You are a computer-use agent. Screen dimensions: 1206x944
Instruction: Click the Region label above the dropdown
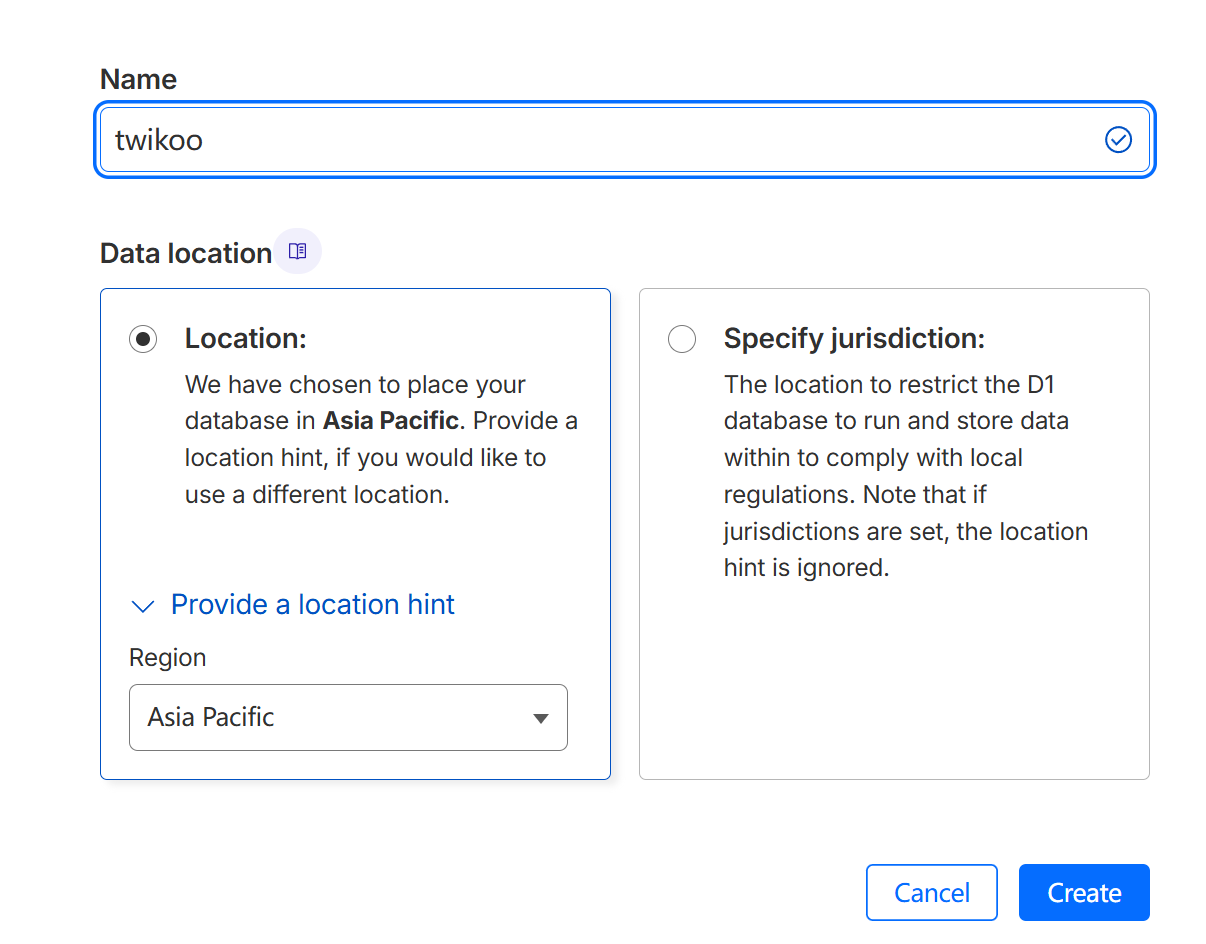pyautogui.click(x=168, y=658)
